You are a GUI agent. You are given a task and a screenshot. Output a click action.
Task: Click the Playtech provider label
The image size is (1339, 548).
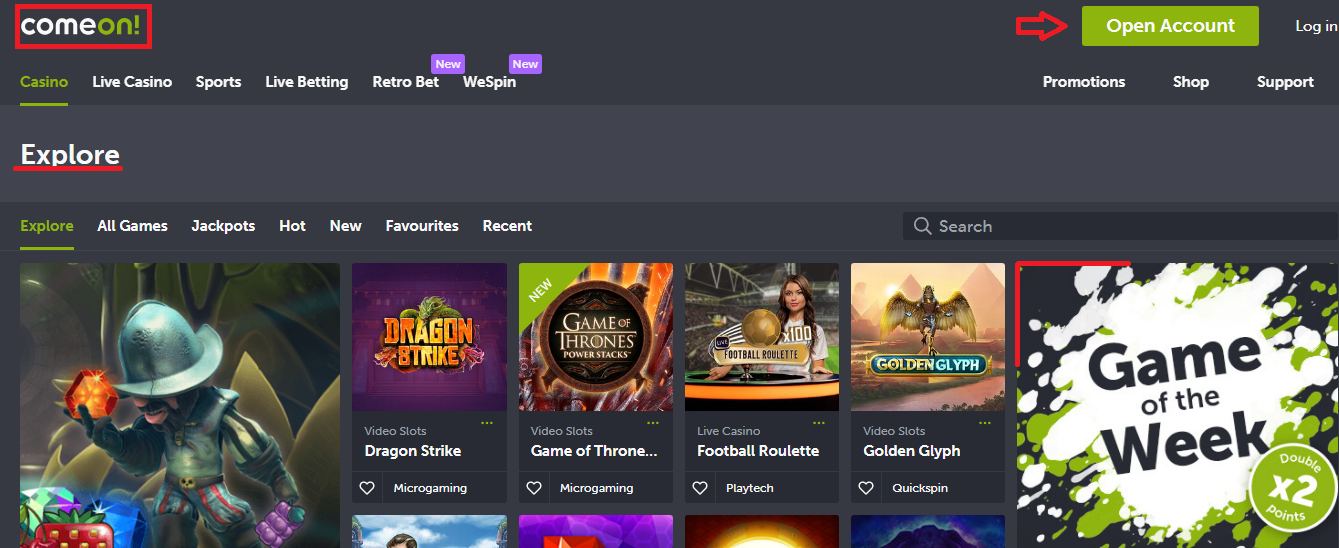[750, 488]
